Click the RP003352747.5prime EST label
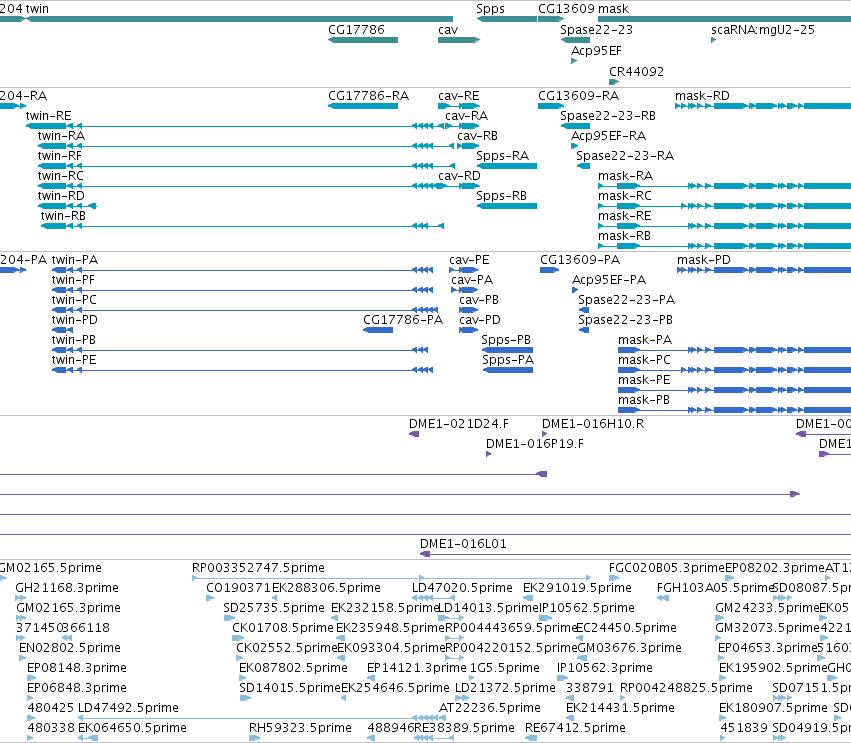Viewport: 851px width, 743px height. (x=258, y=568)
